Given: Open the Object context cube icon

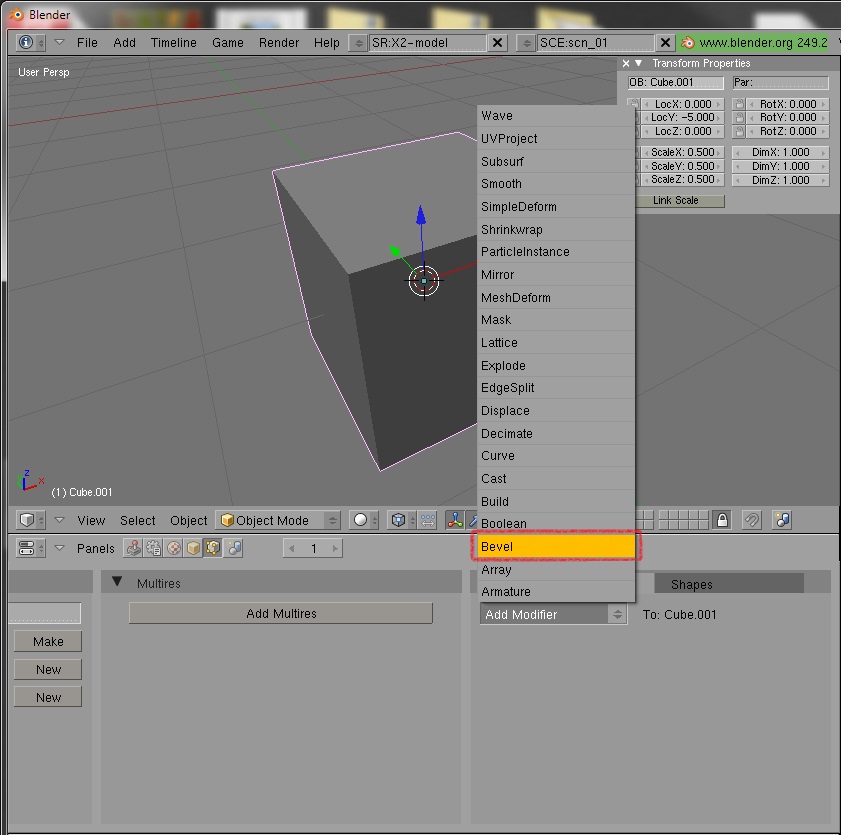Looking at the screenshot, I should coord(193,548).
